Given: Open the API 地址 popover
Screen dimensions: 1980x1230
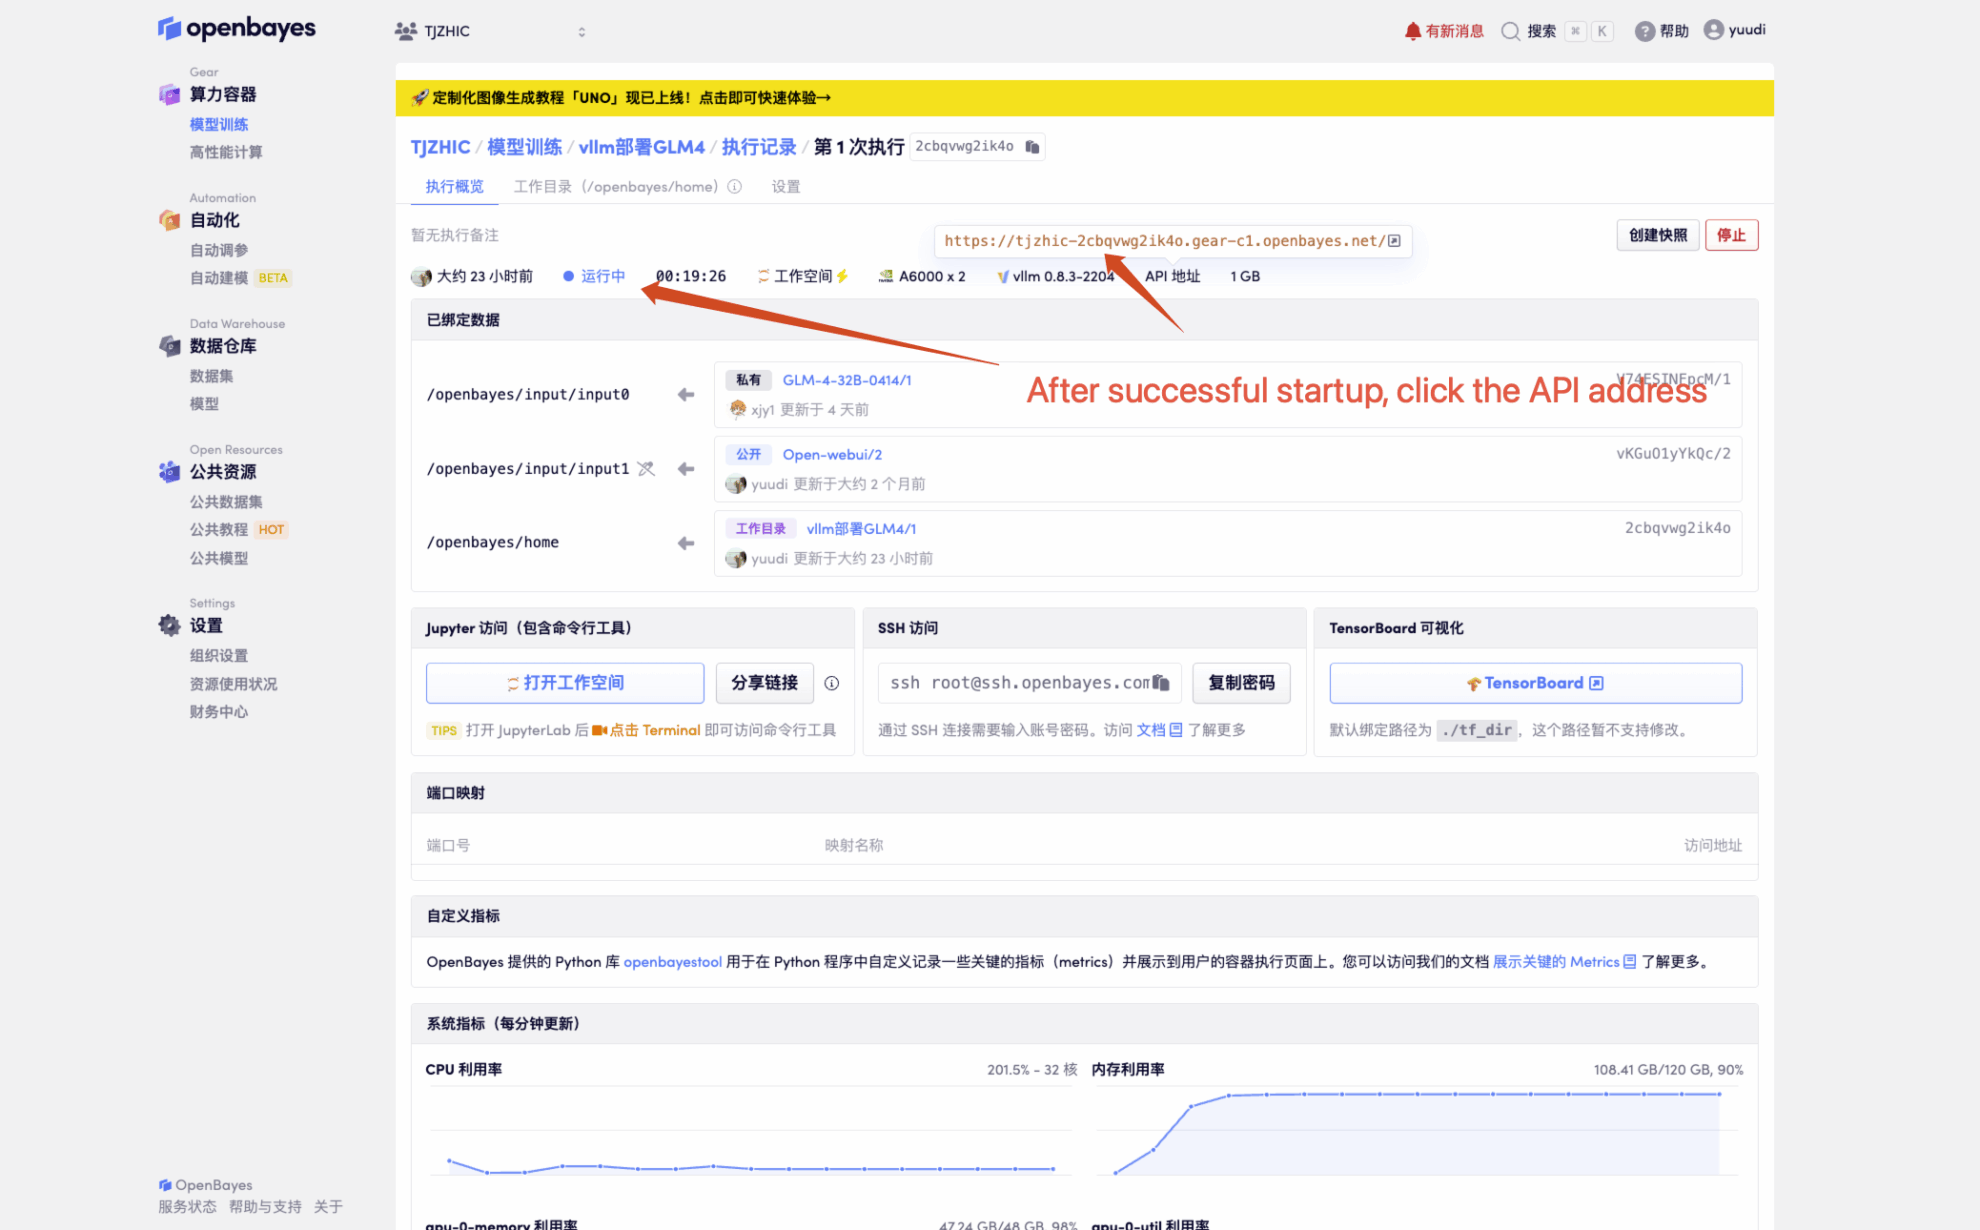Looking at the screenshot, I should pos(1172,276).
